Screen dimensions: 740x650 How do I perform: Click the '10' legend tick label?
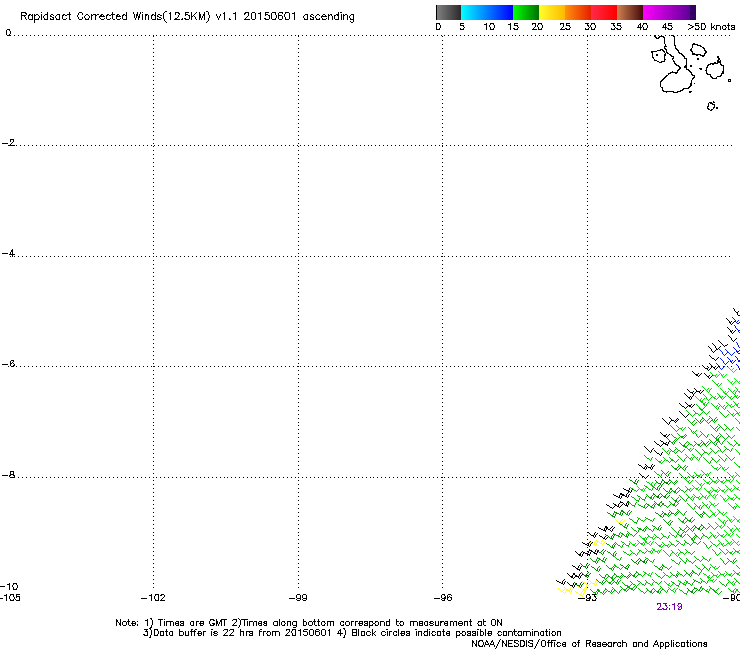pyautogui.click(x=489, y=27)
